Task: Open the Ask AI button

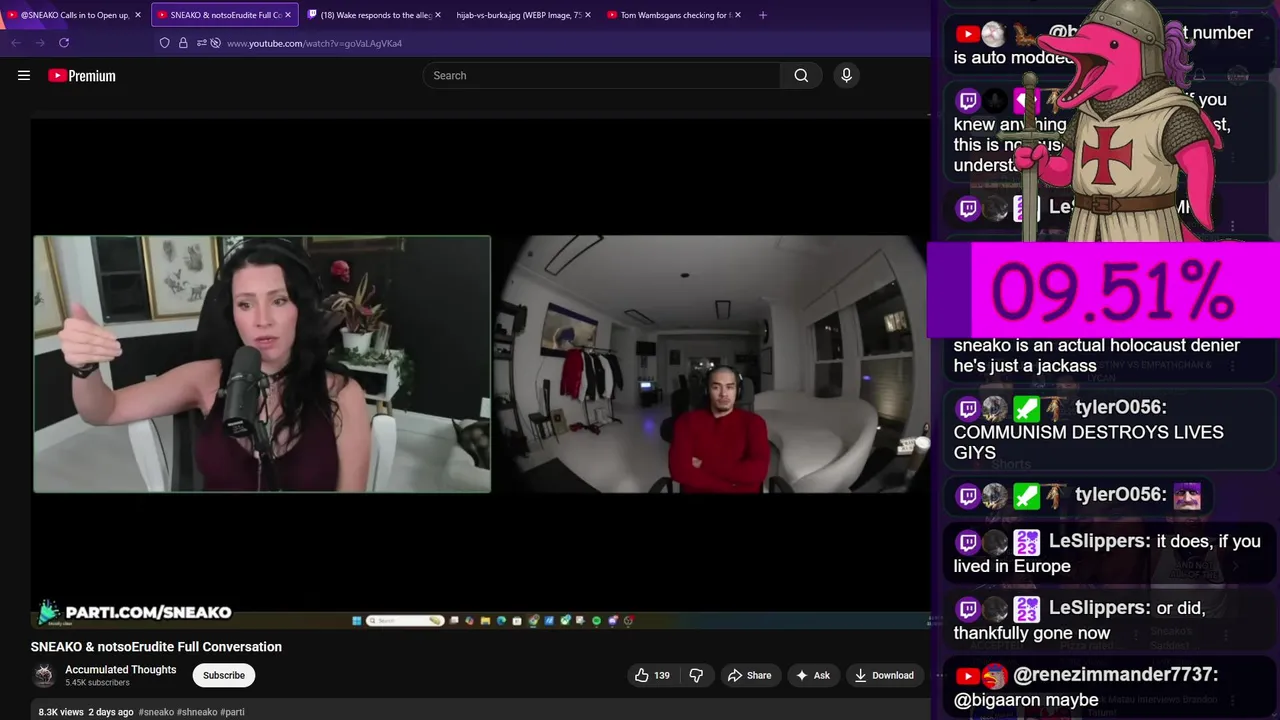Action: pos(812,675)
